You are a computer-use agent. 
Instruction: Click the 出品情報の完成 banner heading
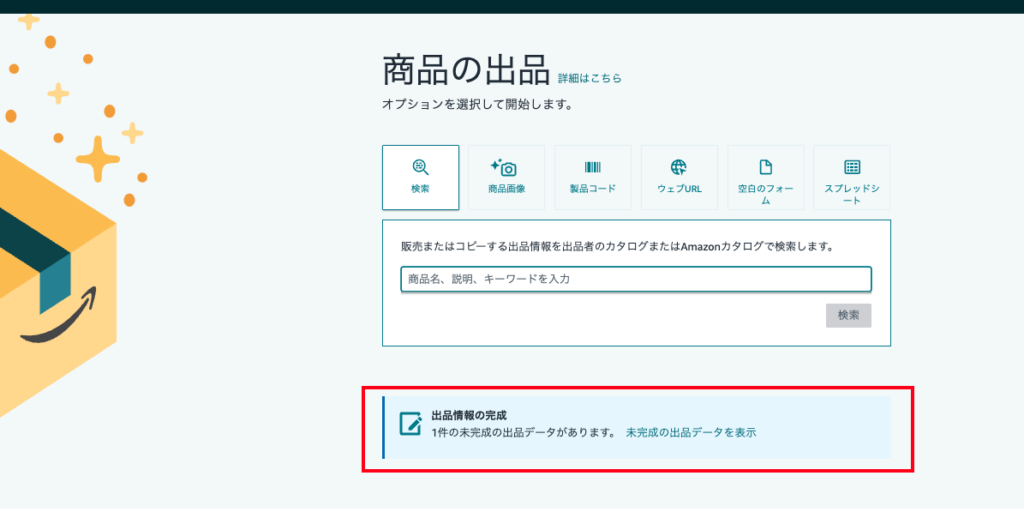click(468, 415)
